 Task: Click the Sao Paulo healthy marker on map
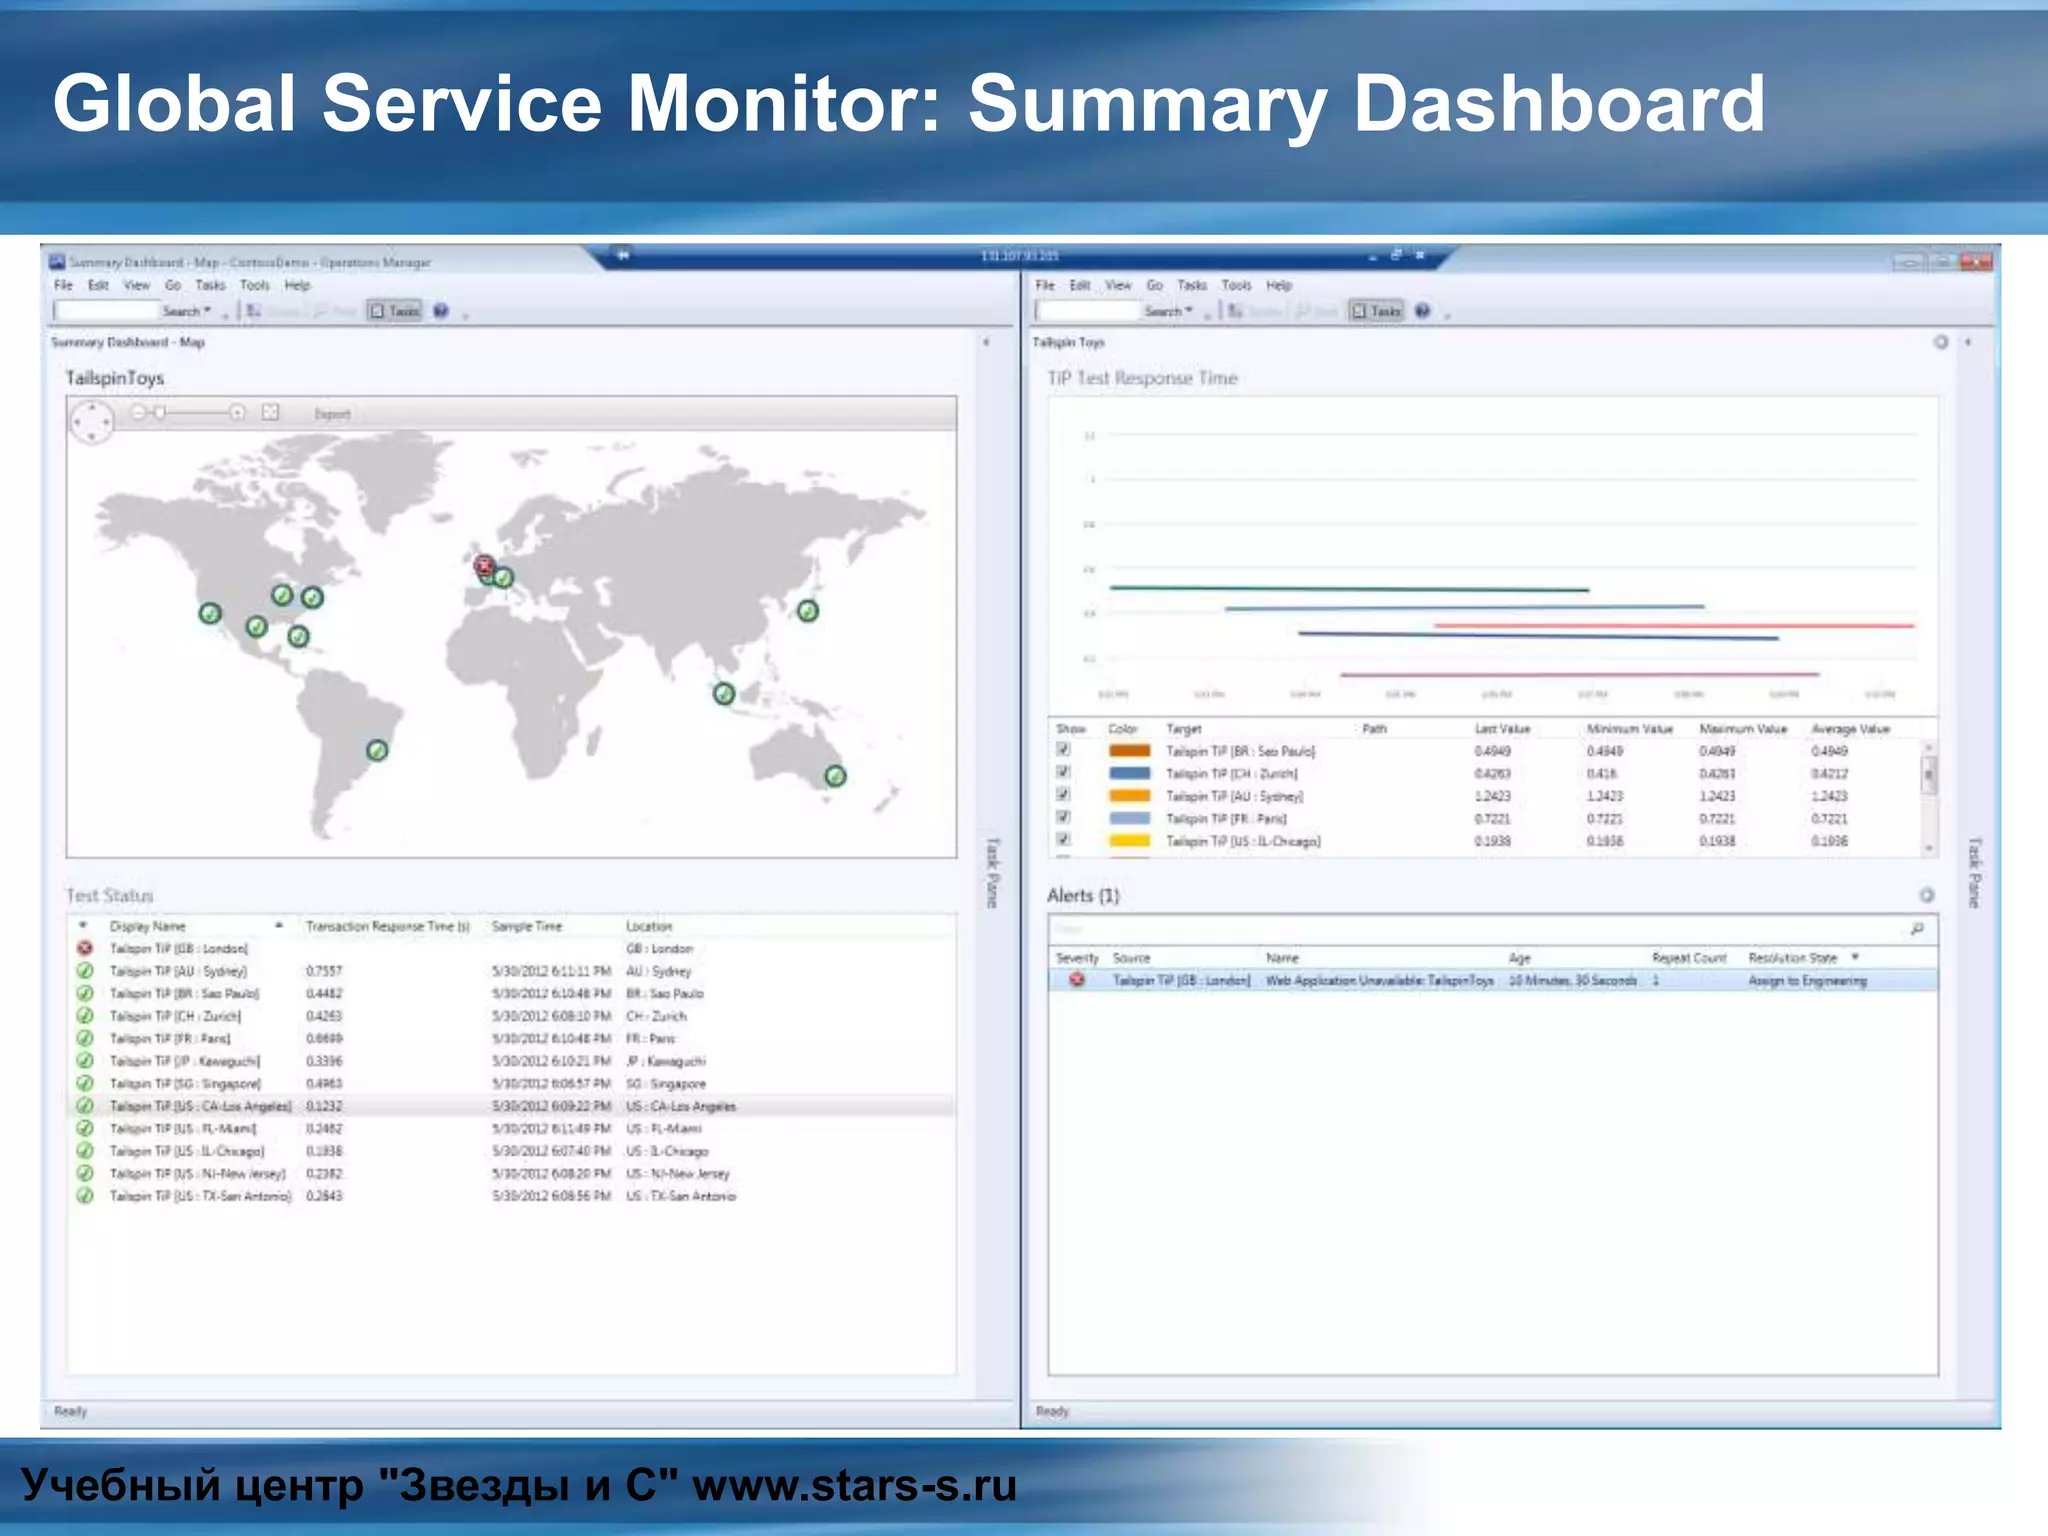[377, 750]
